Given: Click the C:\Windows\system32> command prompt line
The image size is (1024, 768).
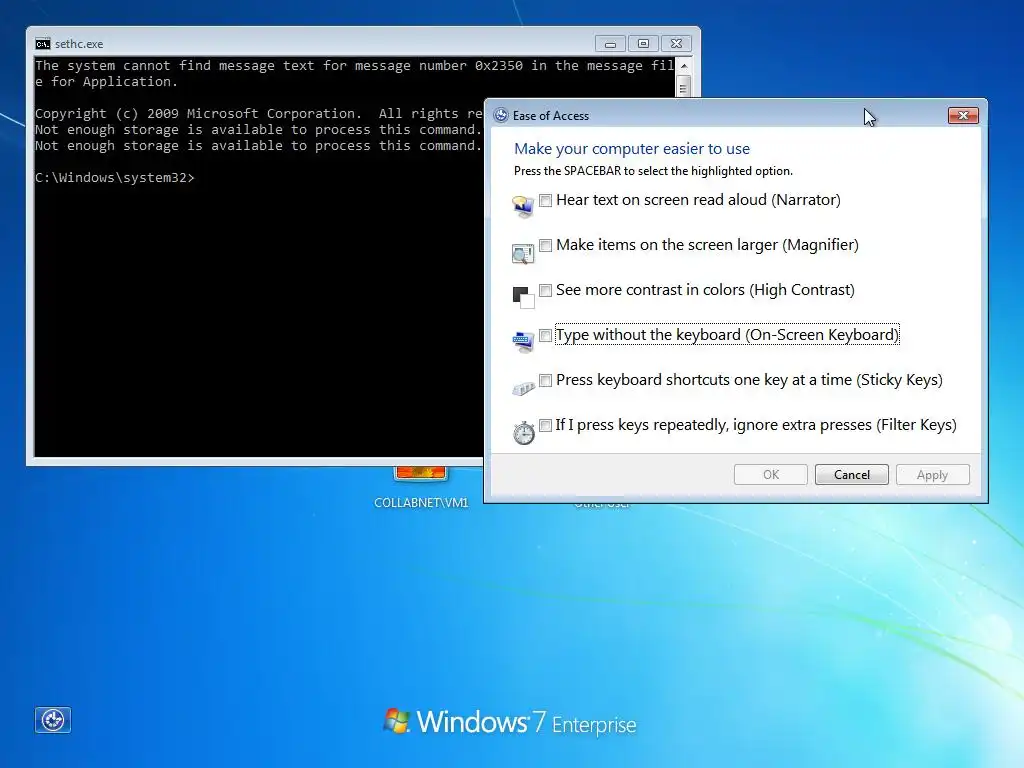Looking at the screenshot, I should (x=115, y=178).
